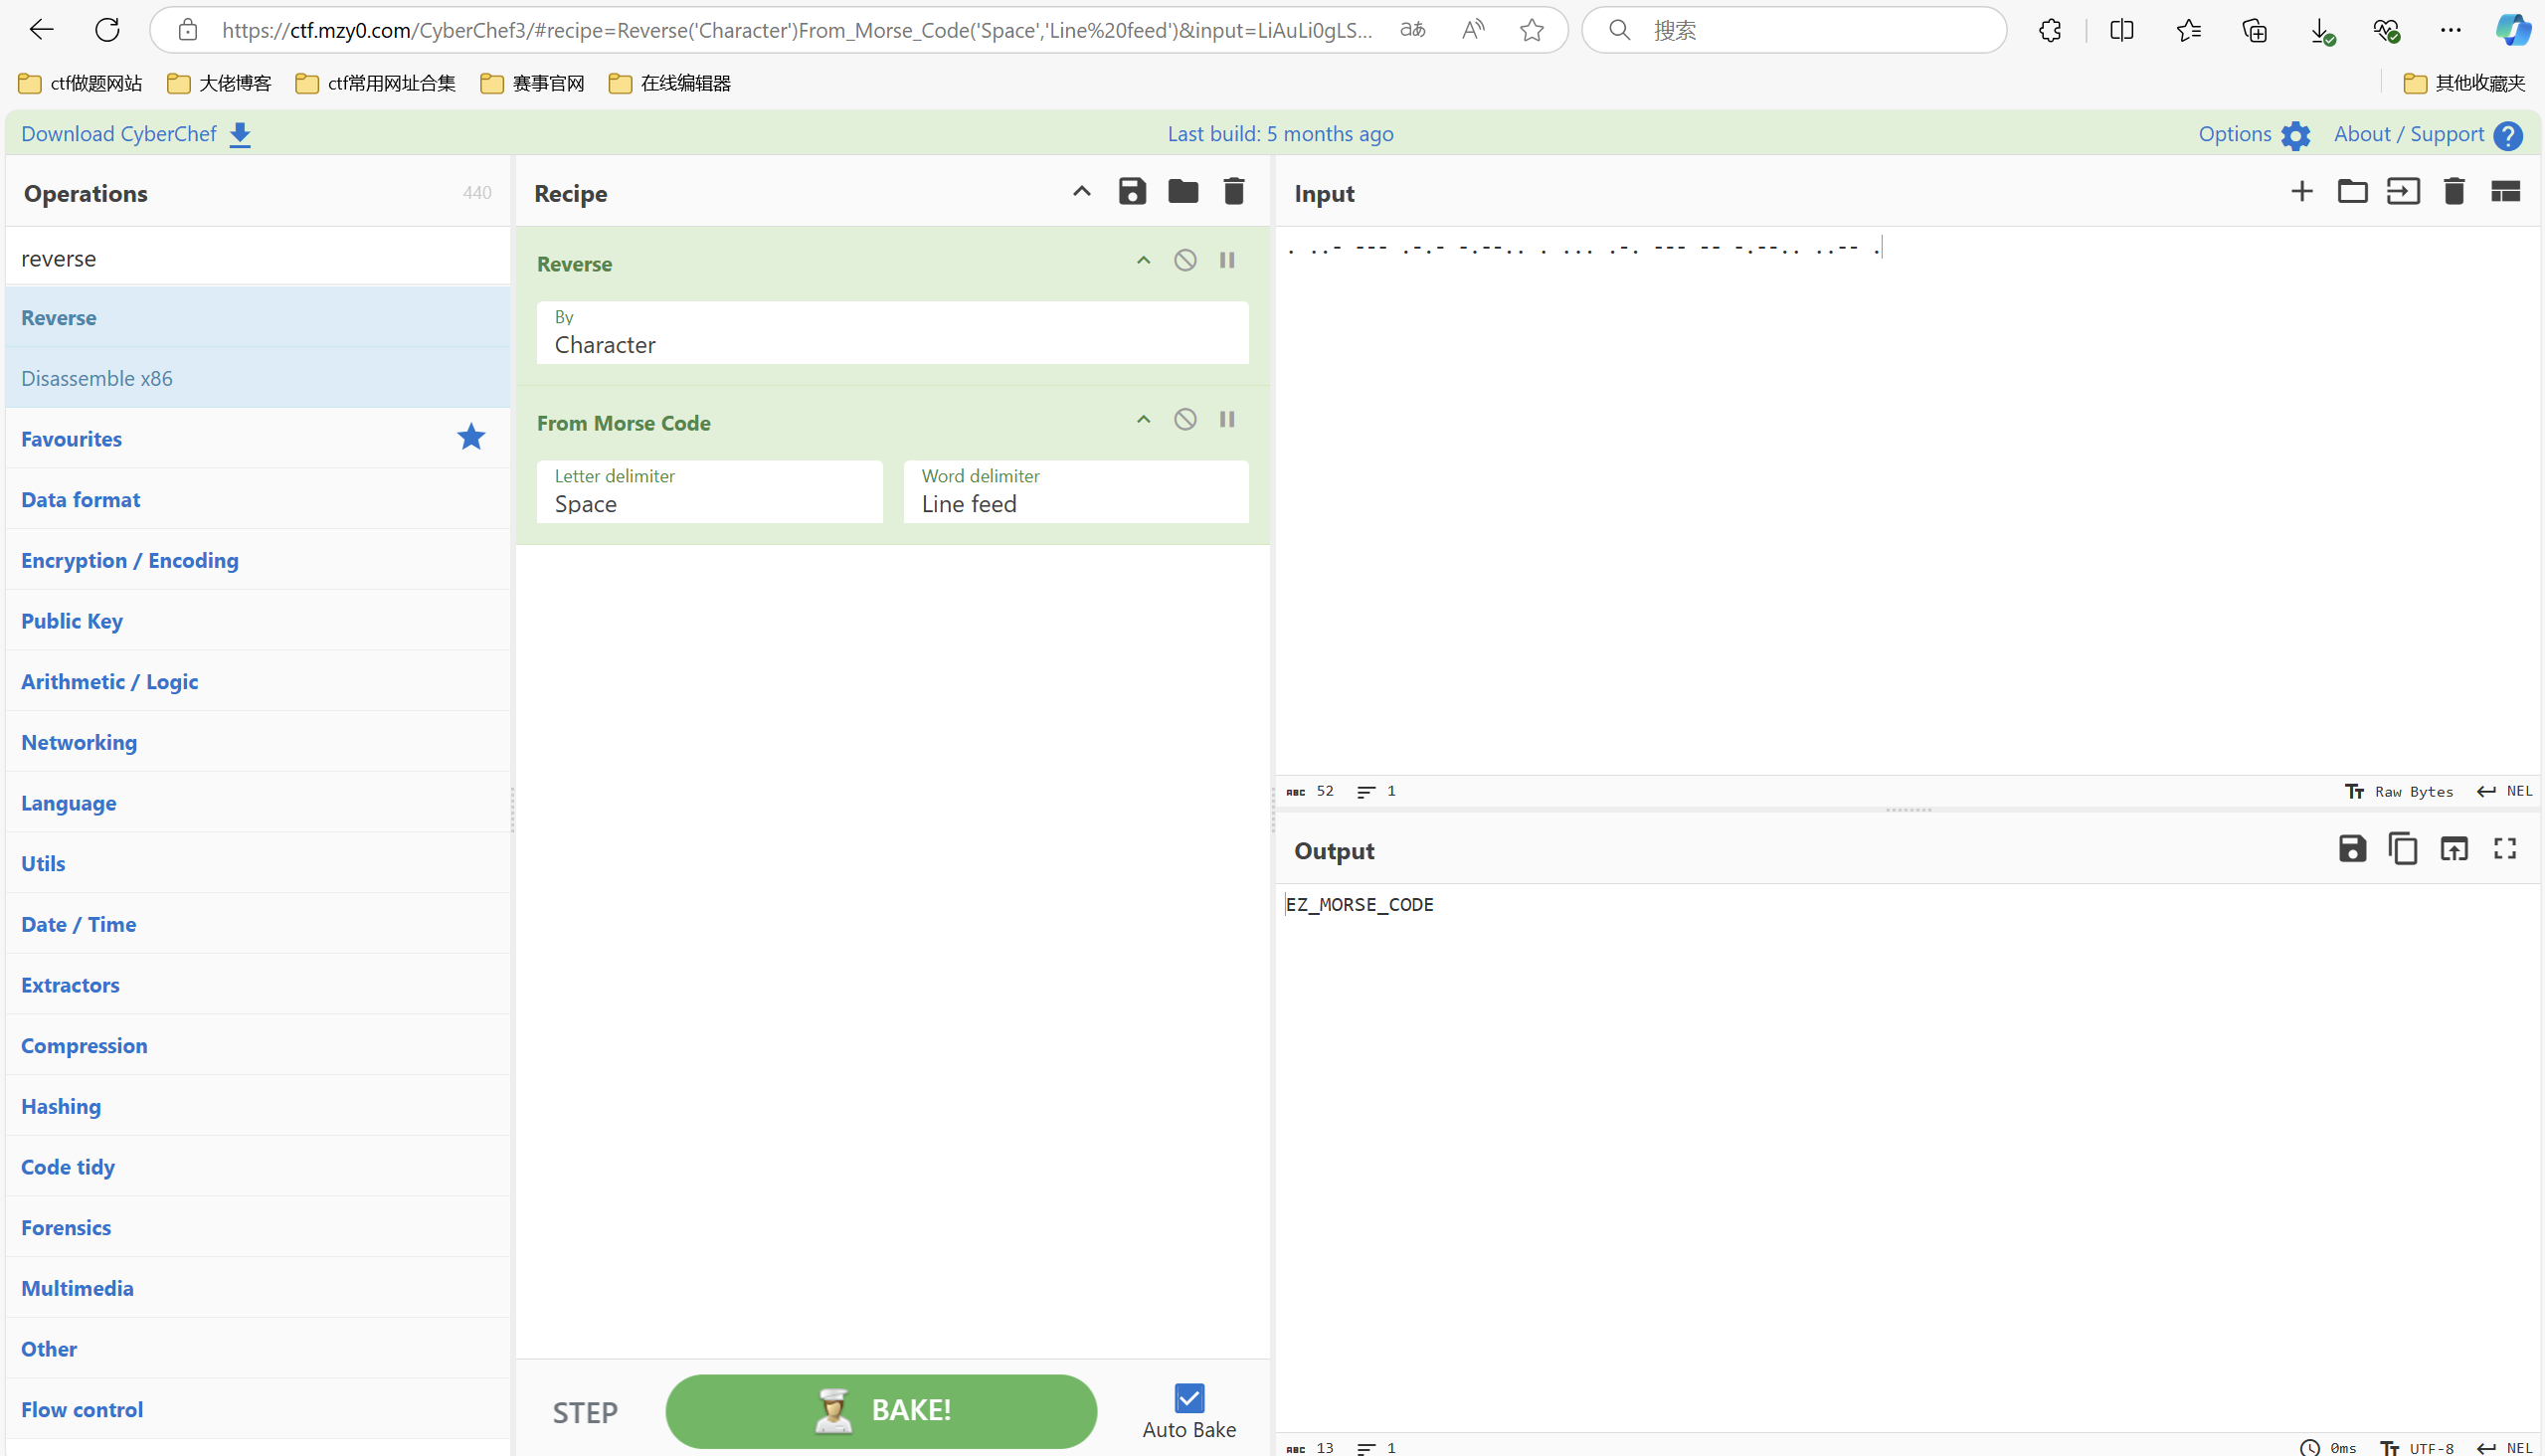Change input character encoding Raw Bytes
This screenshot has width=2545, height=1456.
click(x=2398, y=791)
